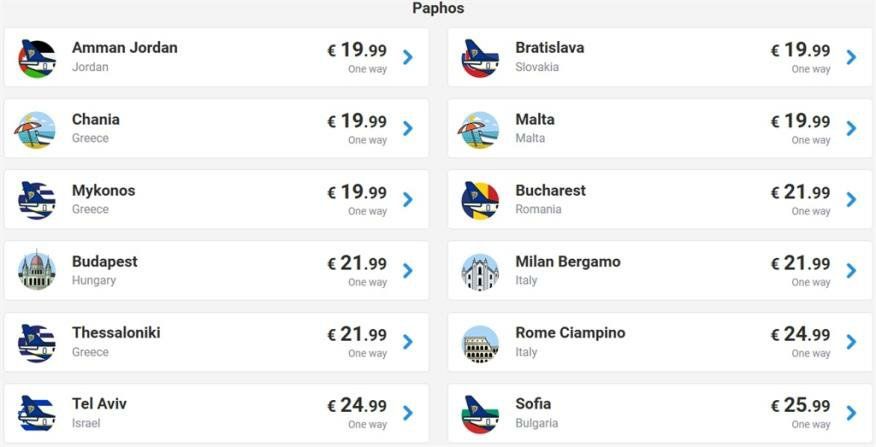This screenshot has width=876, height=447.
Task: Click the Sofia Bulgarian flag plane icon
Action: click(480, 413)
